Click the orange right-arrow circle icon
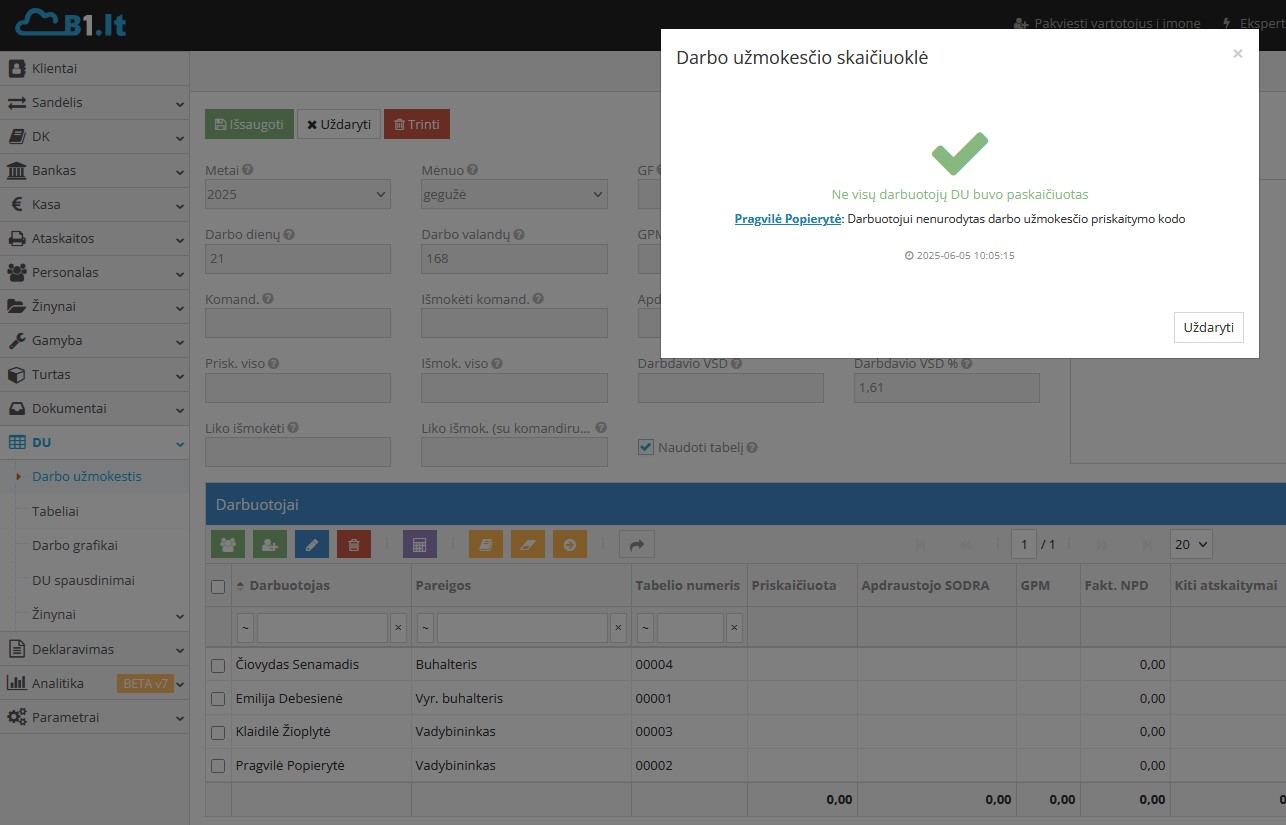Image resolution: width=1286 pixels, height=825 pixels. (570, 544)
